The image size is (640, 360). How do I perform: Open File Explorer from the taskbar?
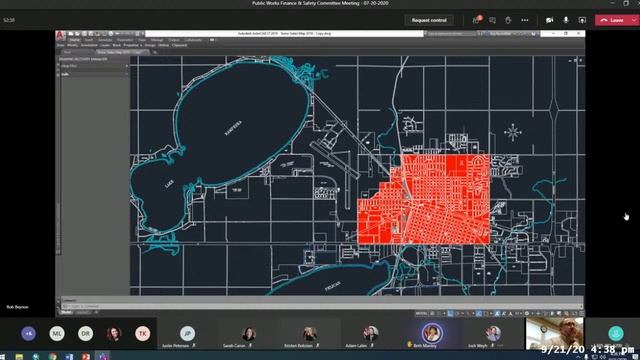click(19, 357)
